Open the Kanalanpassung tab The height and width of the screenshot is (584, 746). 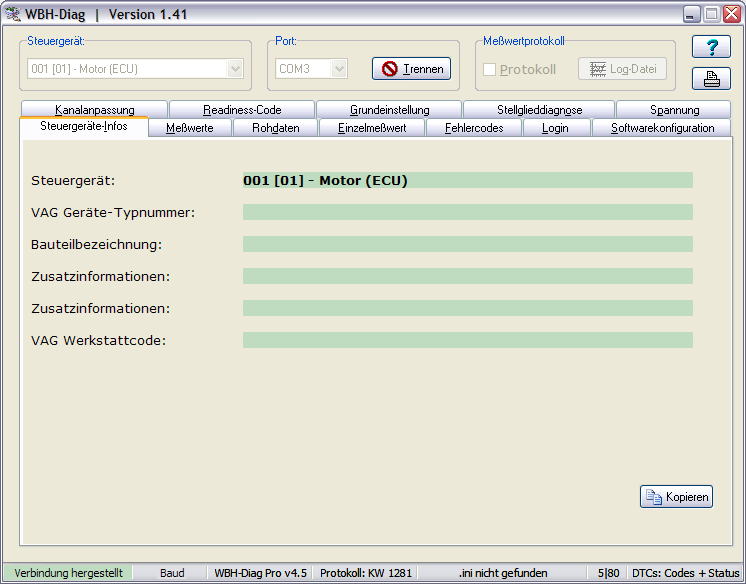(x=95, y=110)
